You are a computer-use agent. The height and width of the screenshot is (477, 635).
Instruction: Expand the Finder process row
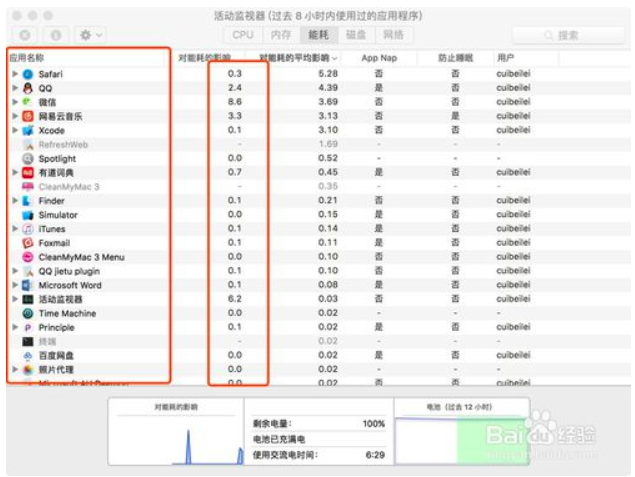[15, 201]
